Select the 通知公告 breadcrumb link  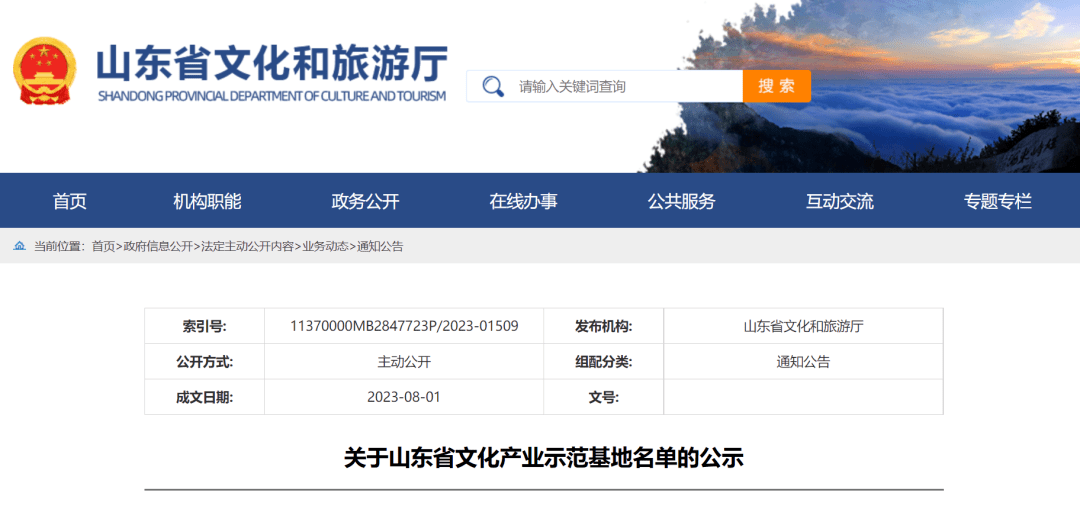[x=380, y=246]
